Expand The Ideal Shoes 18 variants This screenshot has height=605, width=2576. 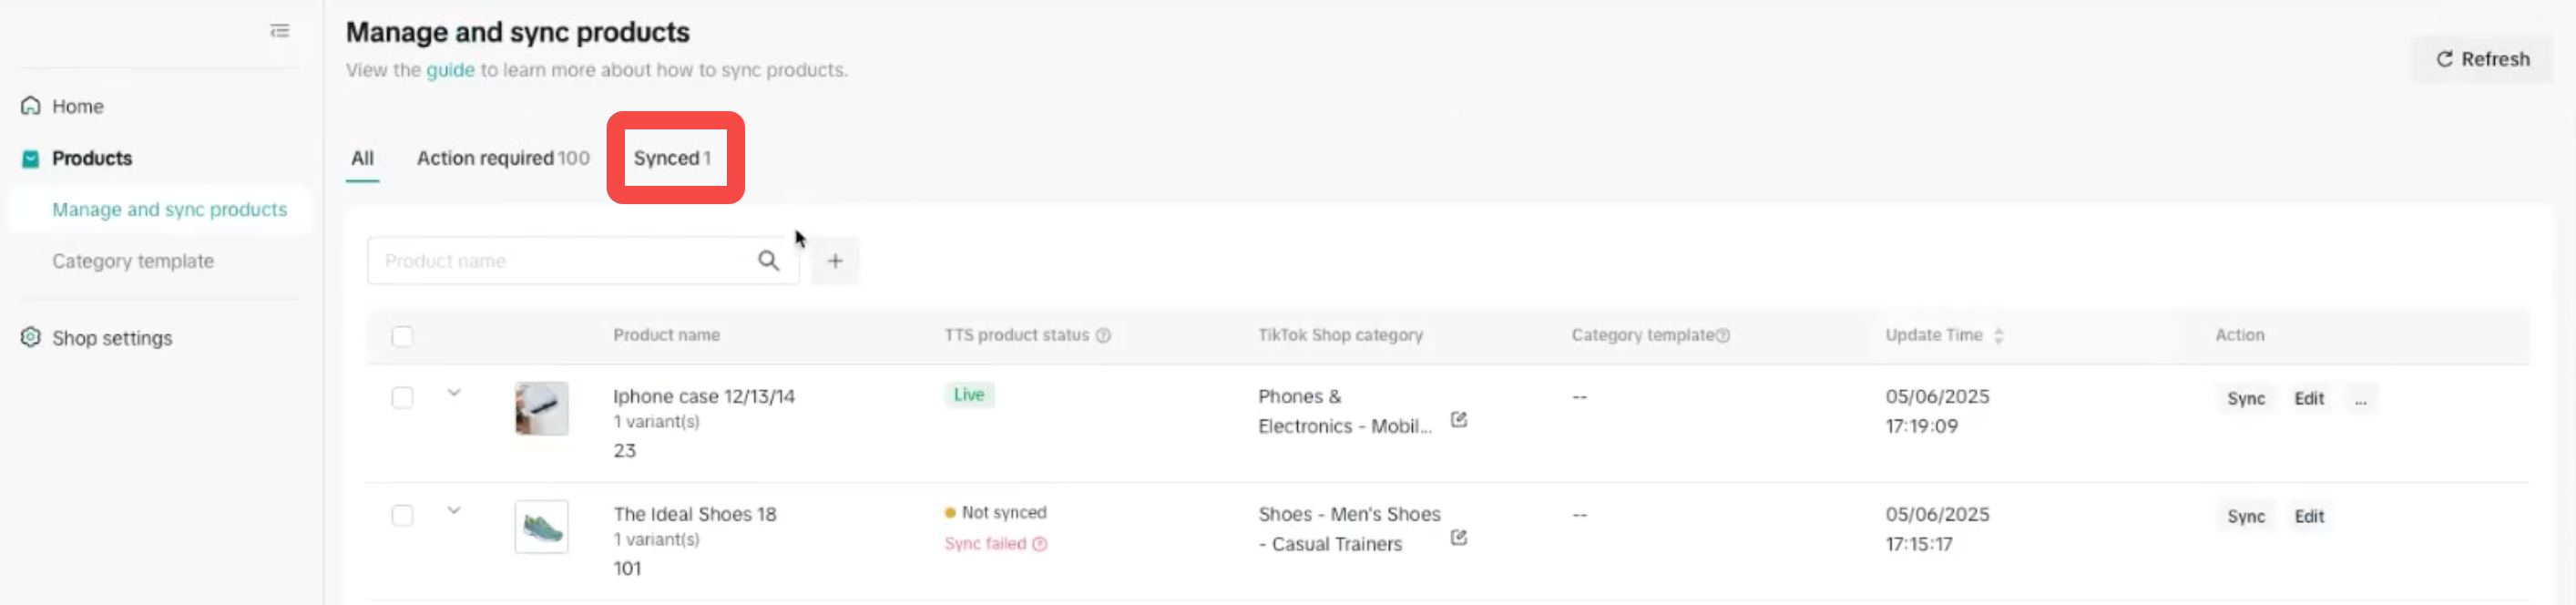pyautogui.click(x=454, y=511)
